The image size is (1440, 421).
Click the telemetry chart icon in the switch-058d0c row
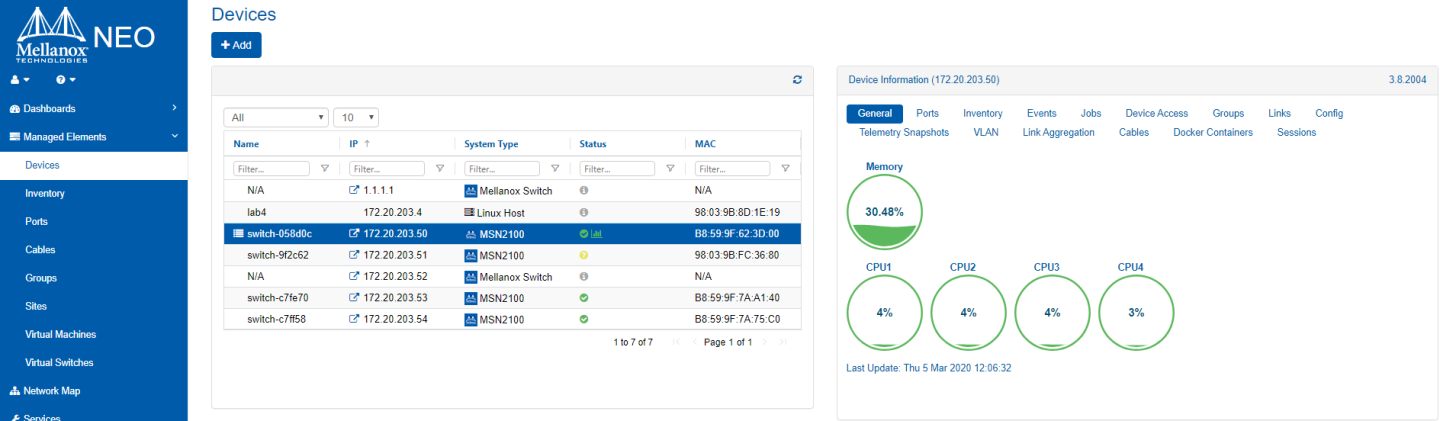click(x=597, y=234)
